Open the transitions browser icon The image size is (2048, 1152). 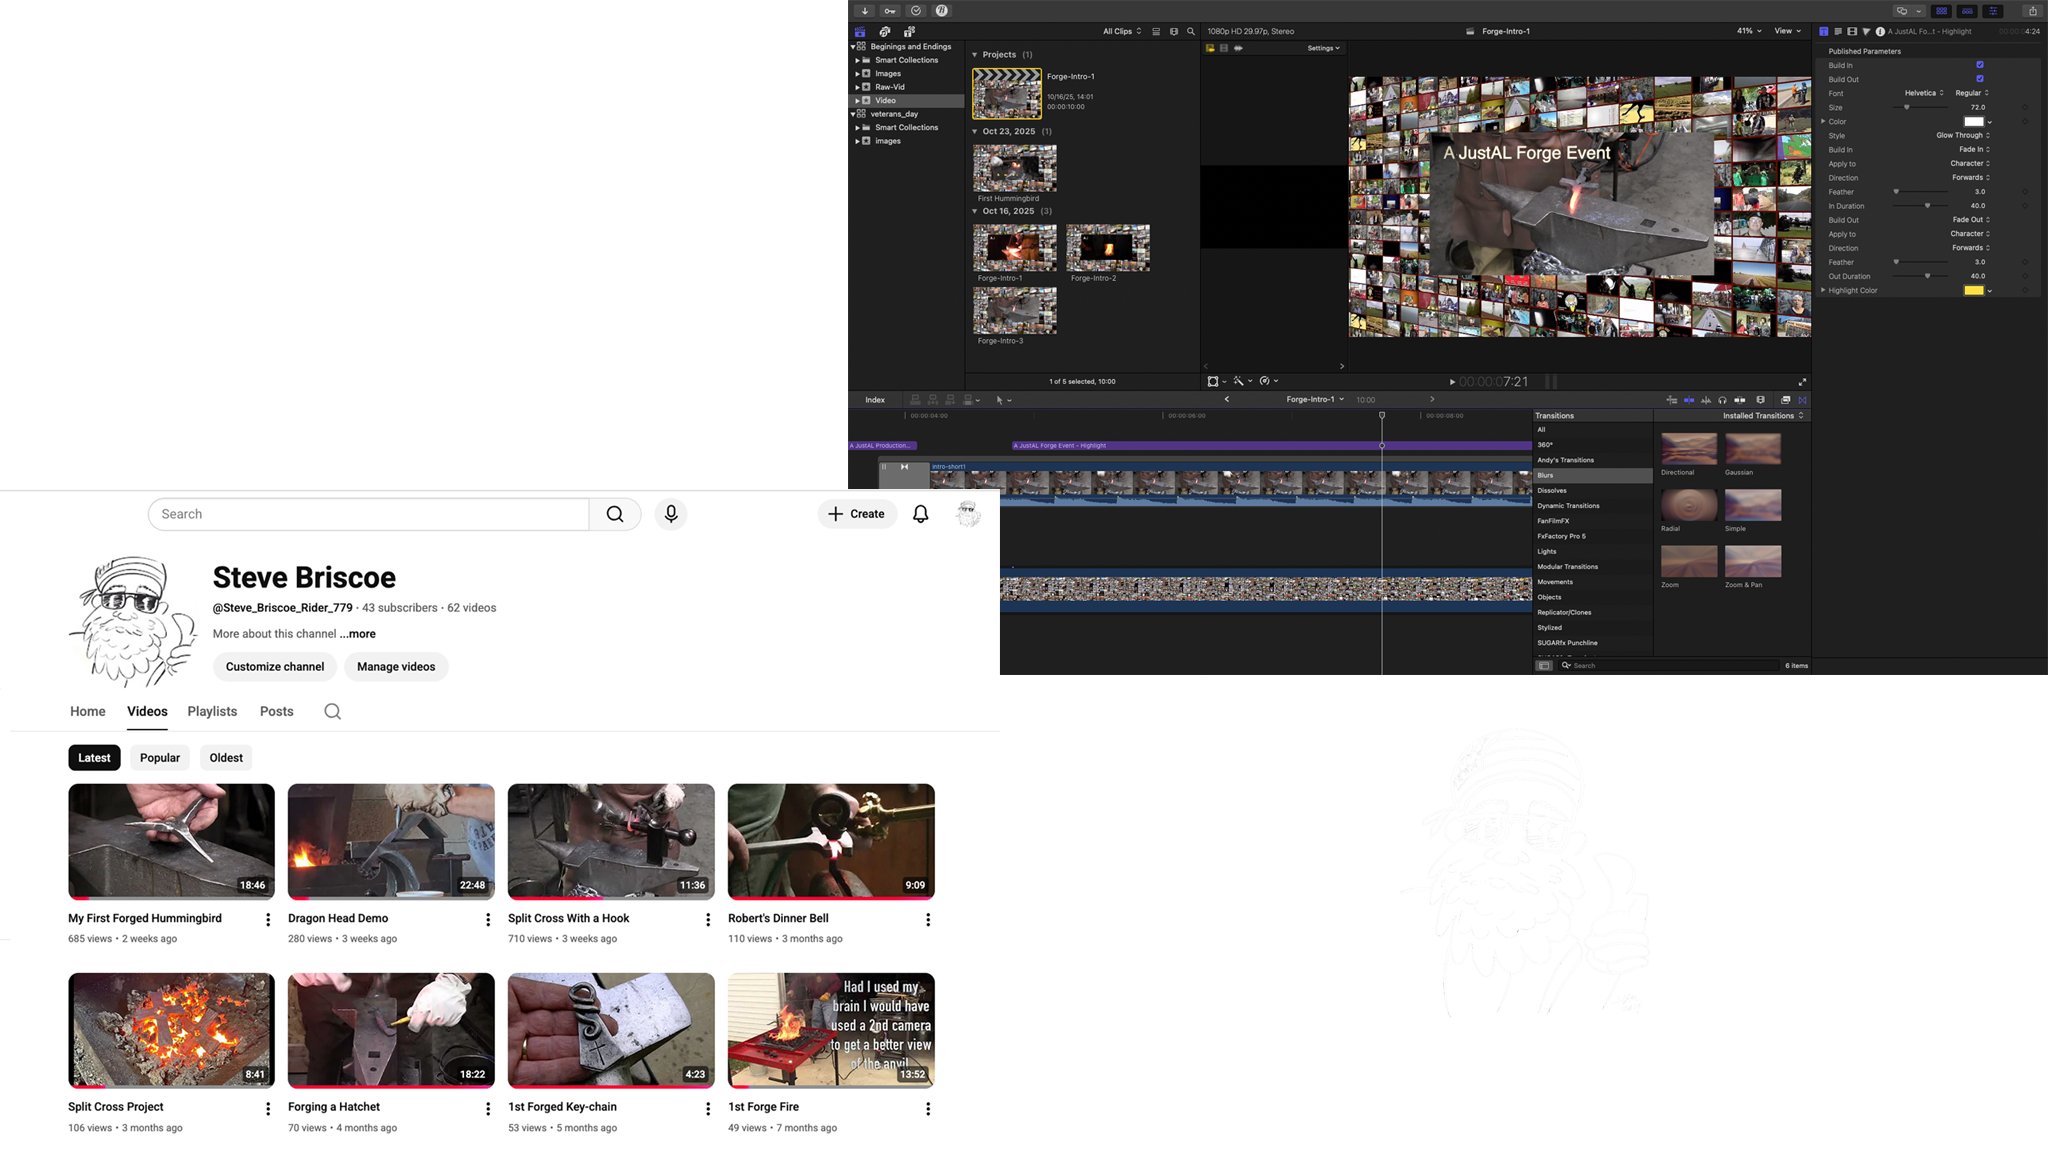[x=1803, y=400]
